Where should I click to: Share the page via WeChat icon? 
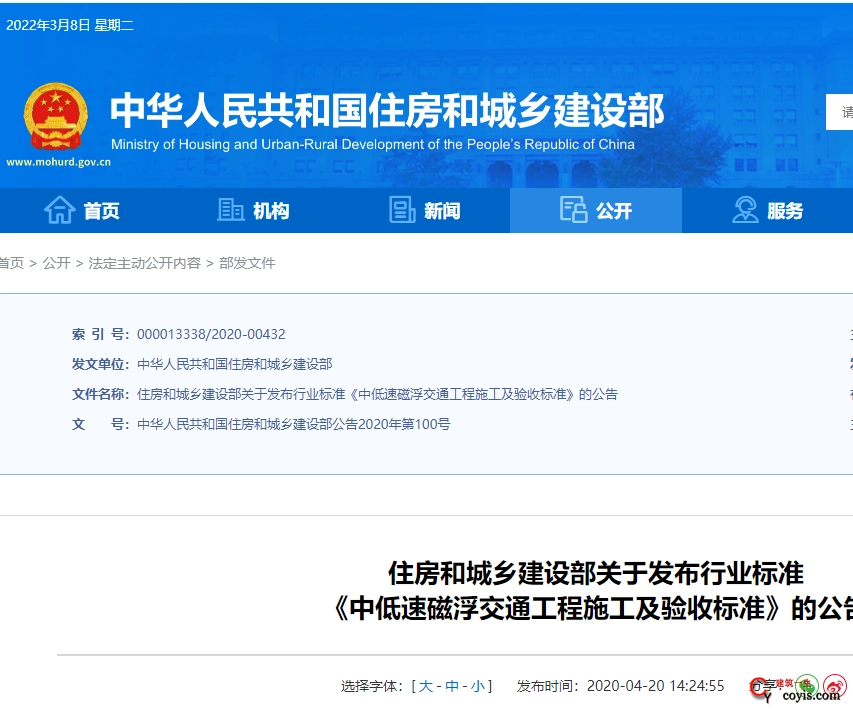click(807, 686)
